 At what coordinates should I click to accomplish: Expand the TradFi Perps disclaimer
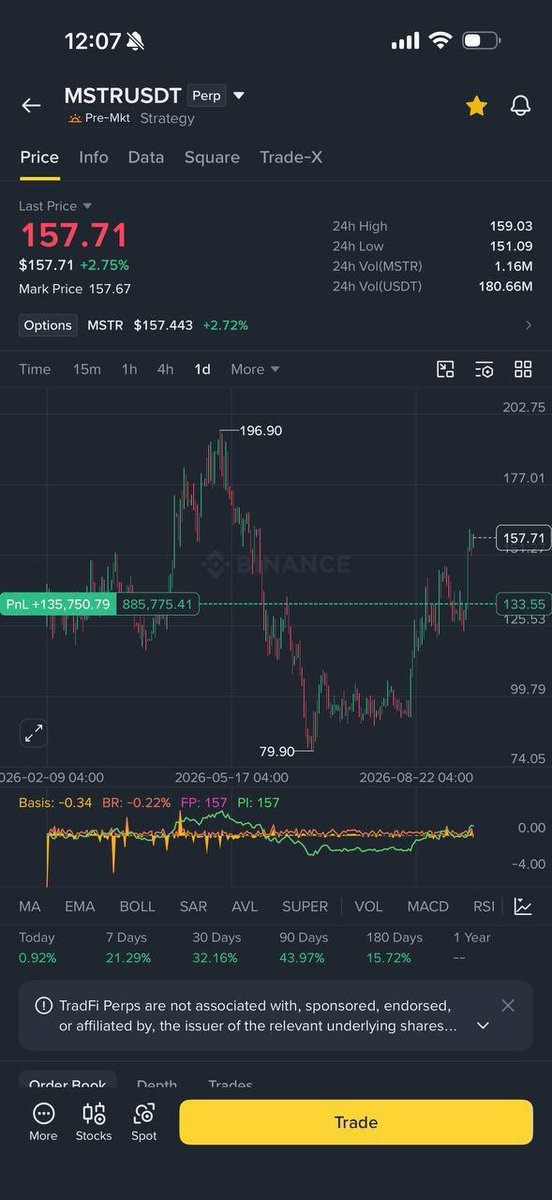coord(483,1026)
